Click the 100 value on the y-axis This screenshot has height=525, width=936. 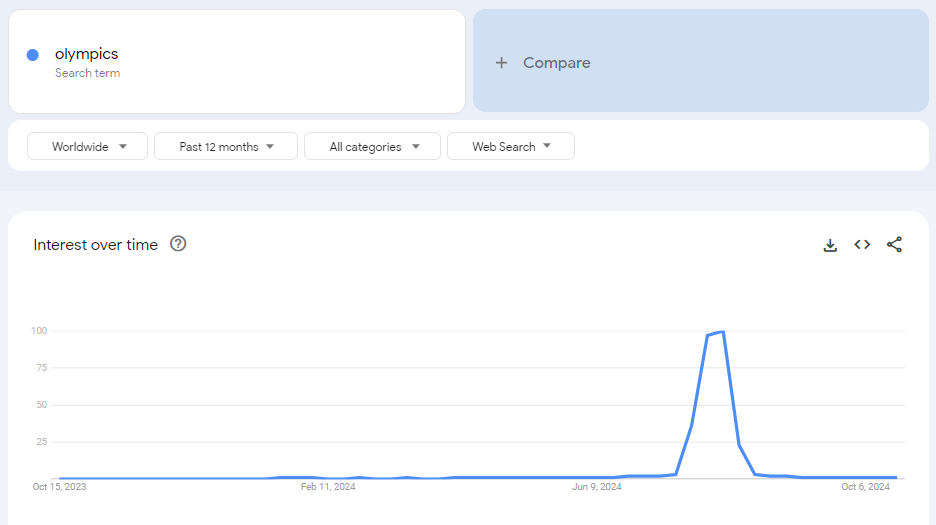click(40, 331)
